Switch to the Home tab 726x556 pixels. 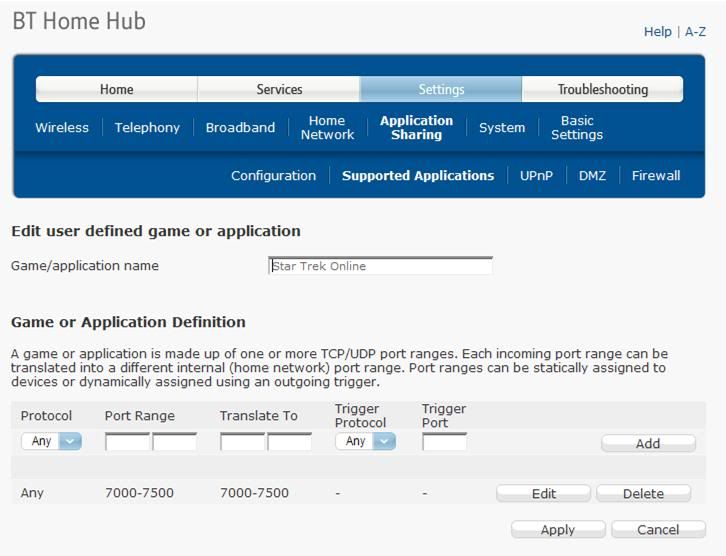(x=116, y=89)
